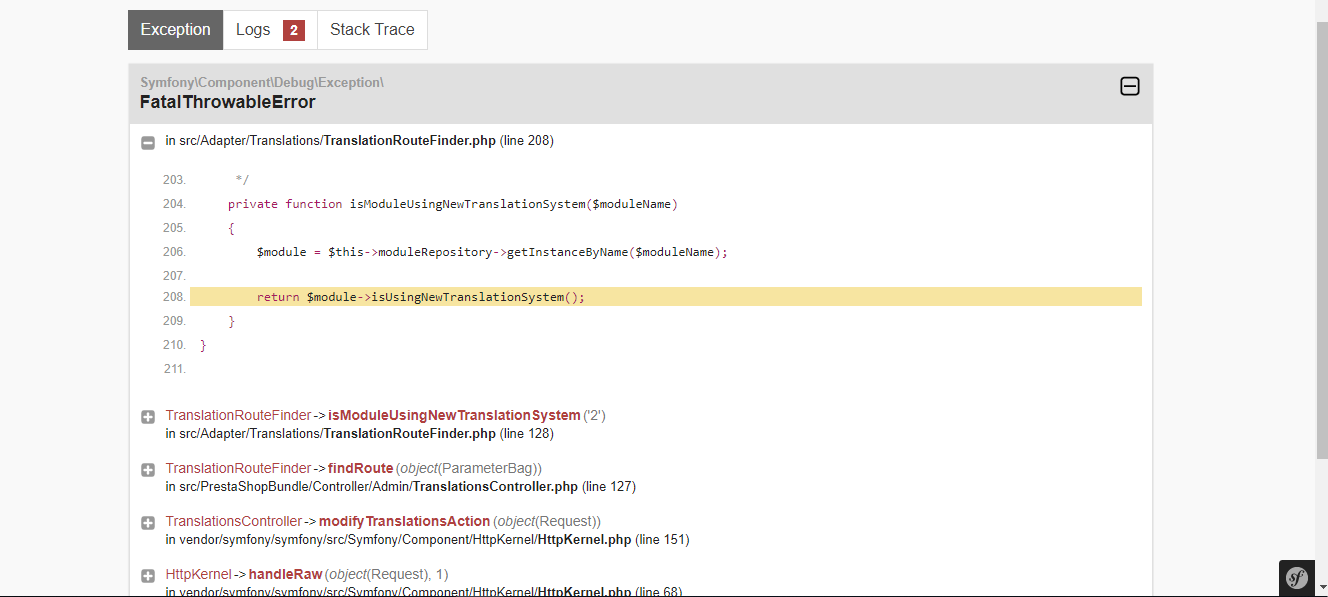Click highlighted line 208 return statement

(x=666, y=297)
